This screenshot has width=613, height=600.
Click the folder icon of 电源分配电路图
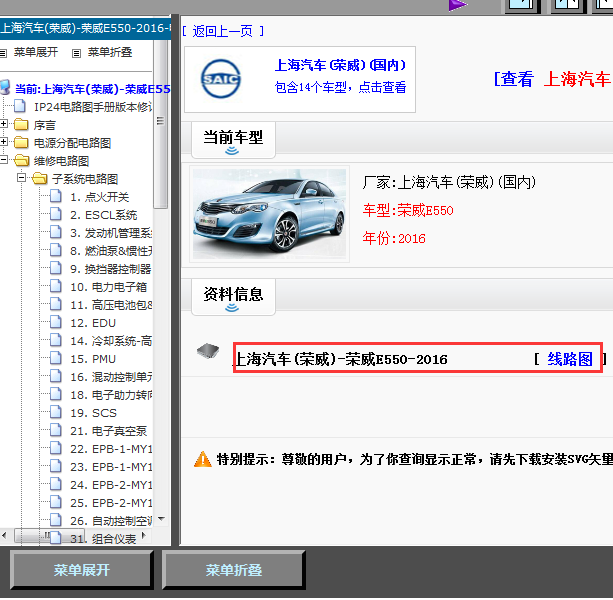pyautogui.click(x=21, y=143)
